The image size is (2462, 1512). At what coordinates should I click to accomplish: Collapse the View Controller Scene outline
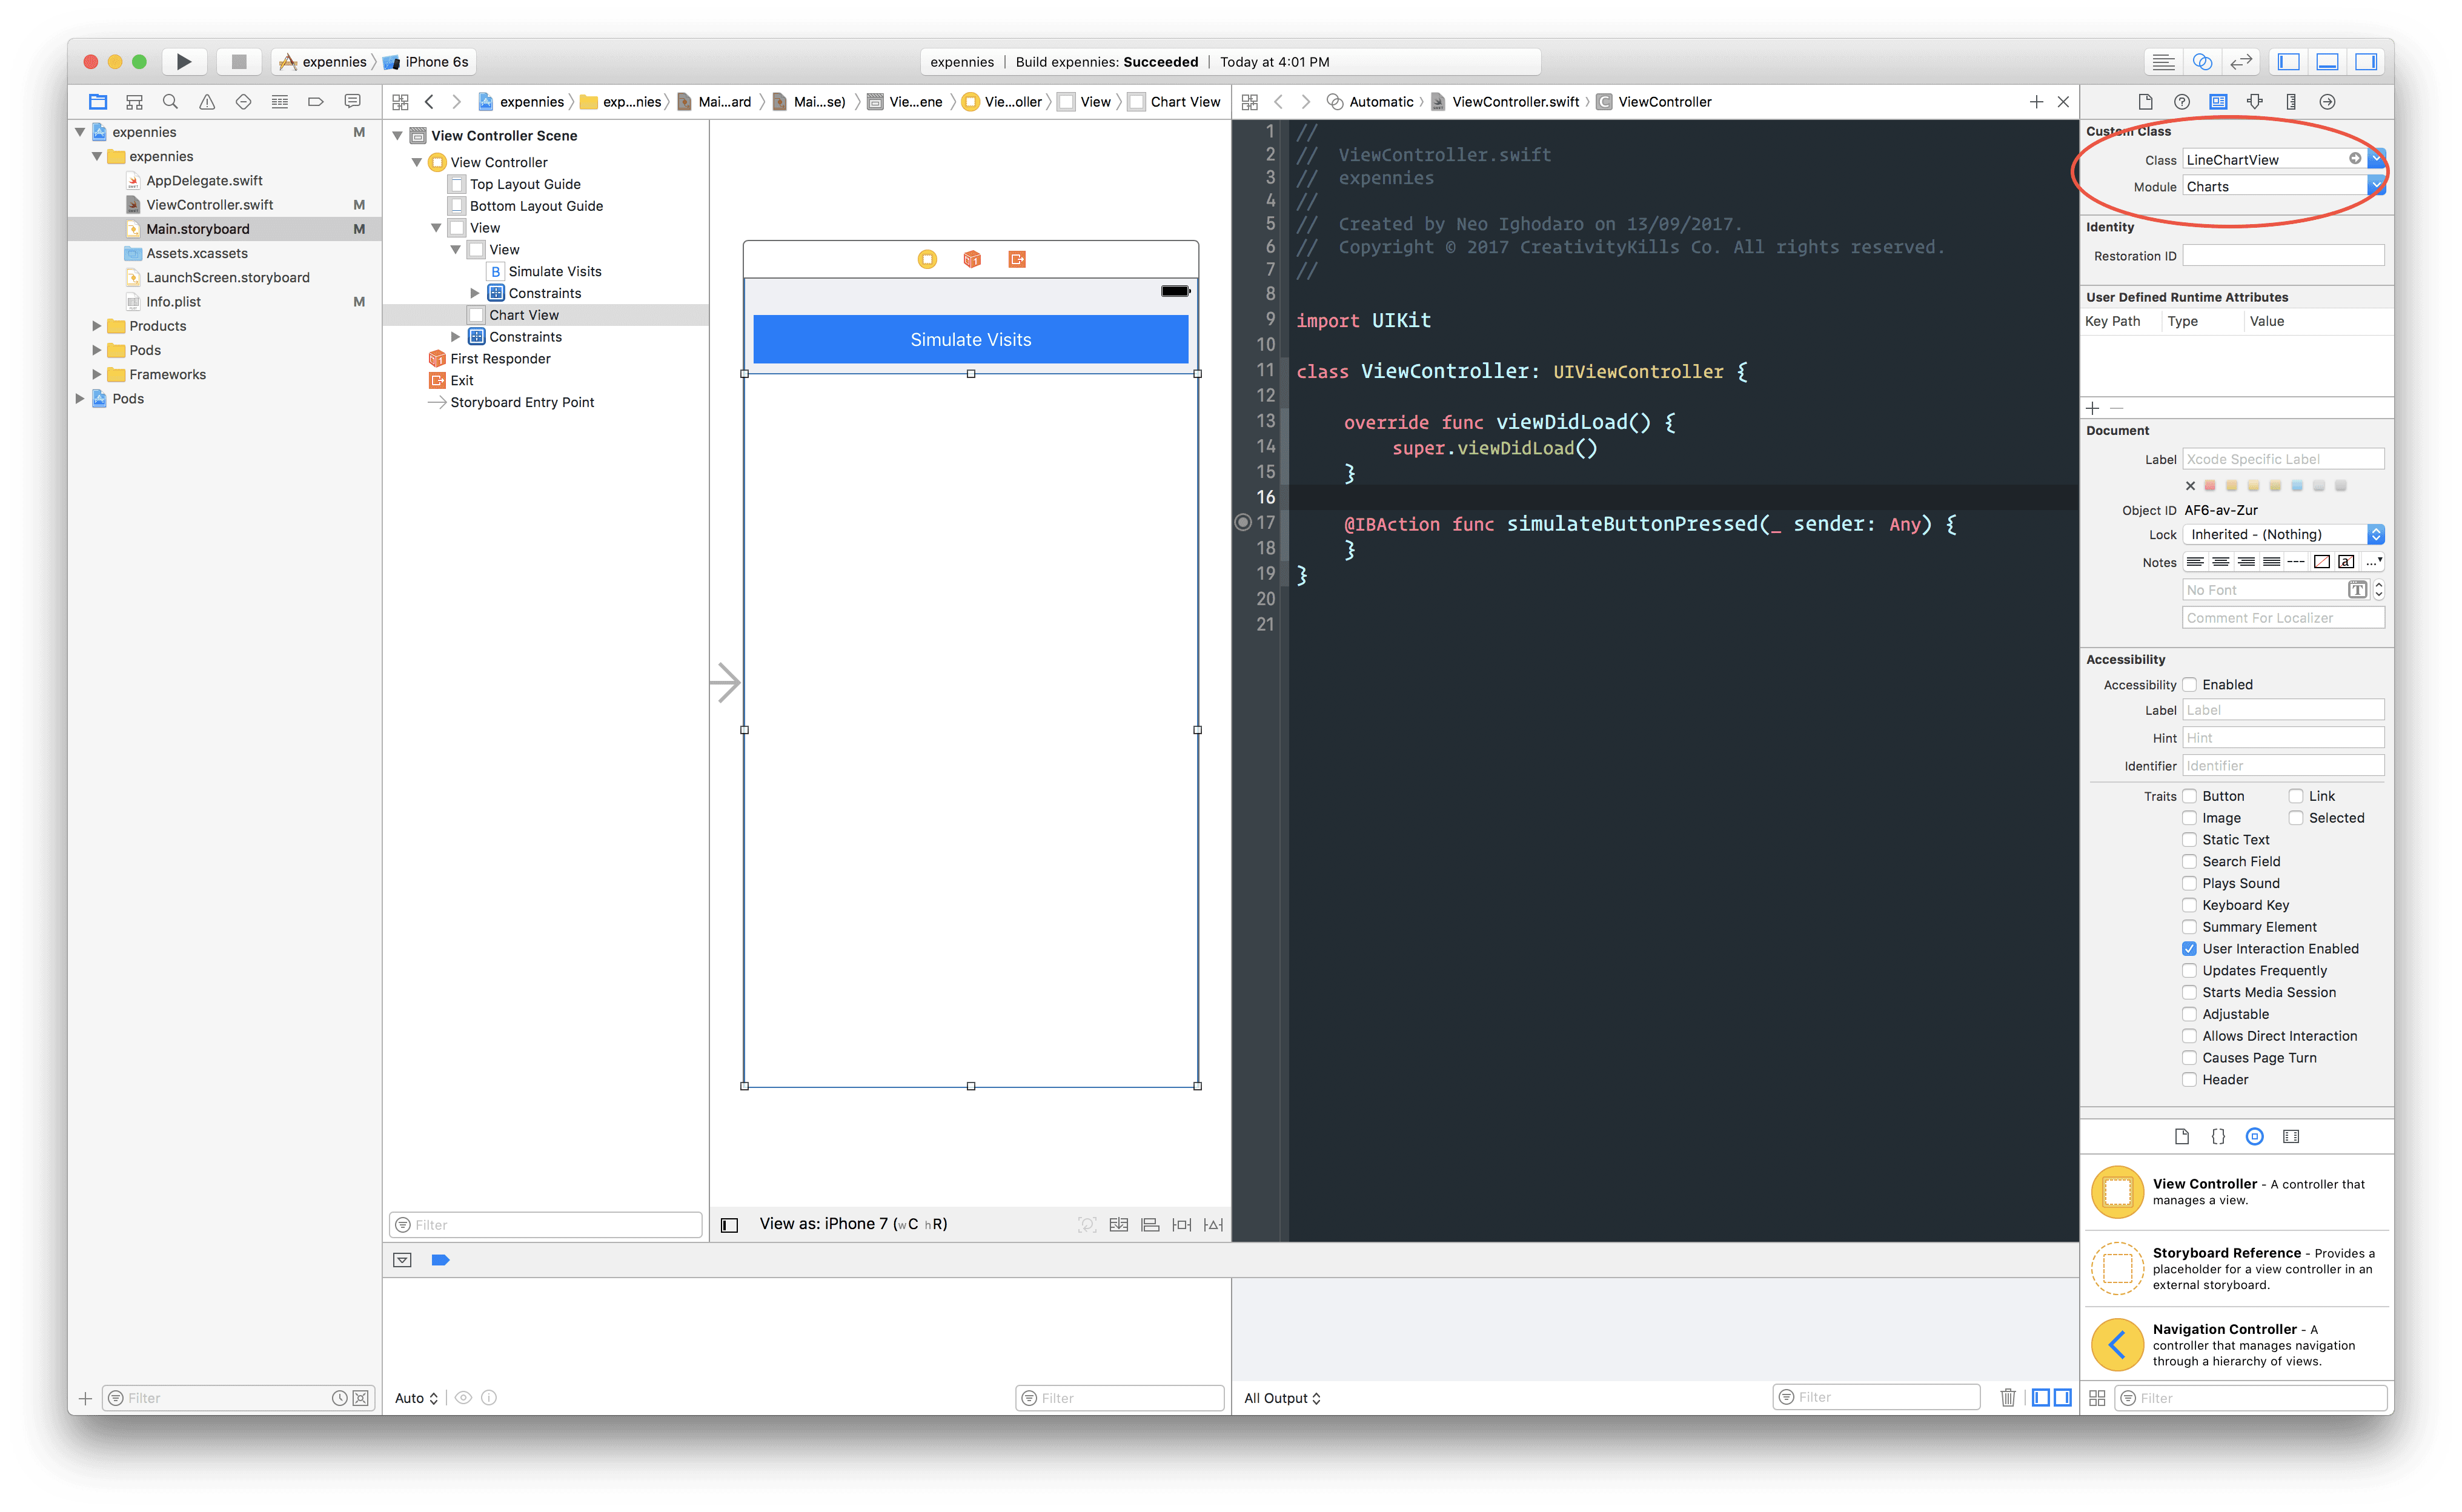pos(399,135)
